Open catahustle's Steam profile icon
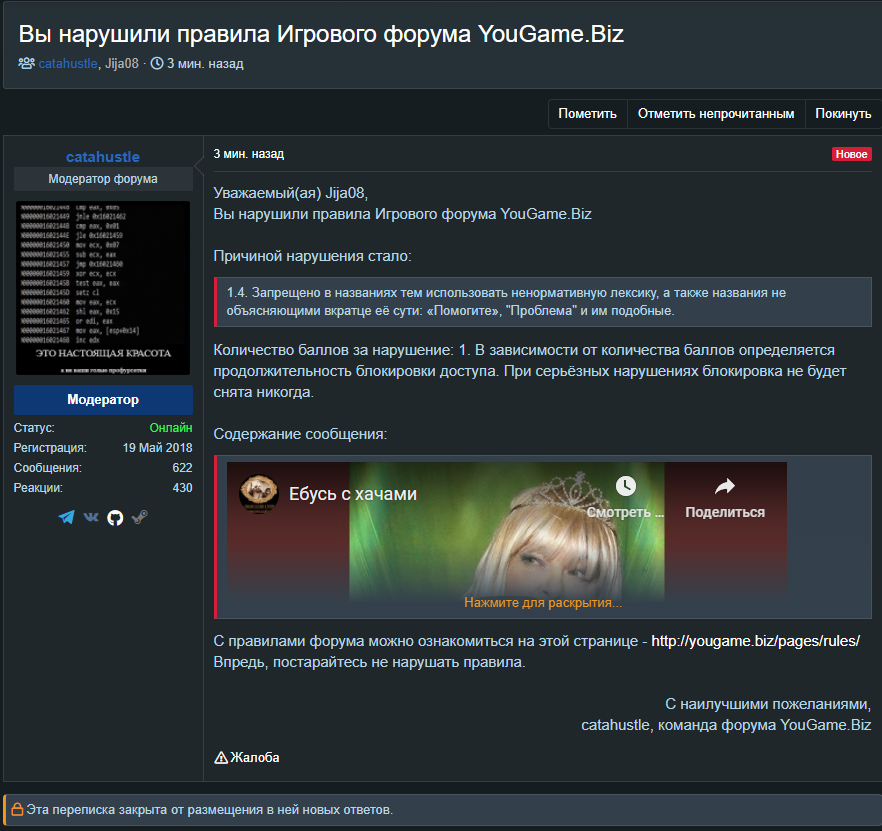The width and height of the screenshot is (882, 831). [x=140, y=517]
